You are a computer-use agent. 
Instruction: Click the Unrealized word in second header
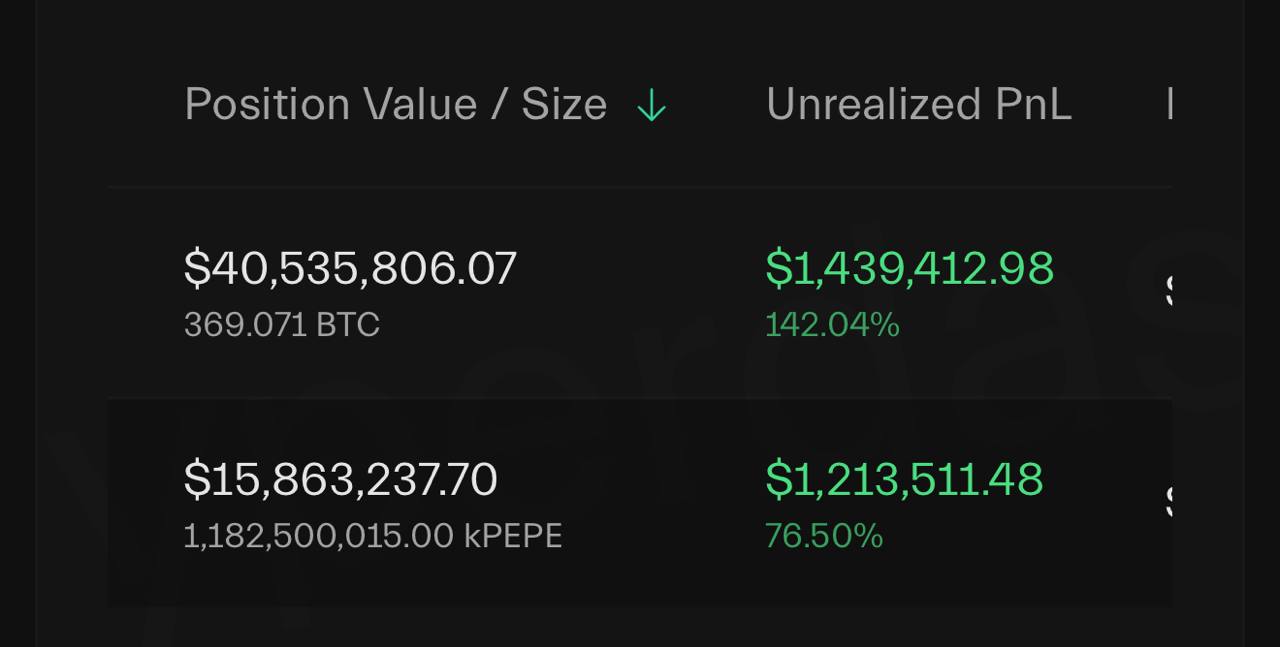(873, 104)
